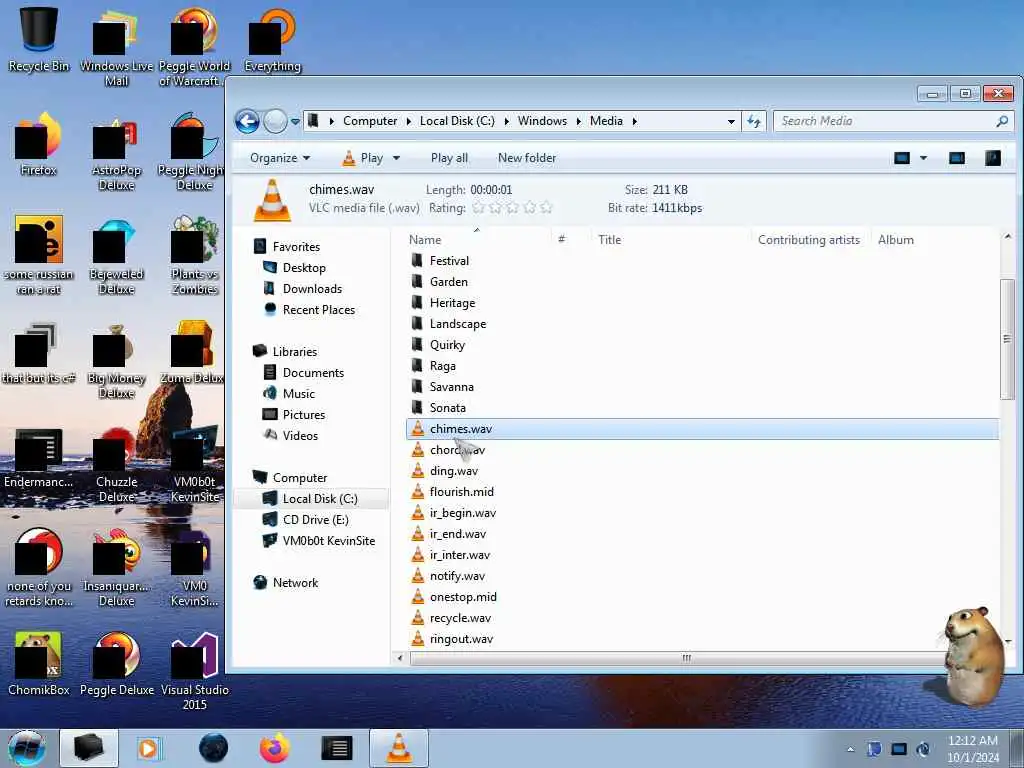Click Windows in the address breadcrumb
The image size is (1024, 768).
pos(542,121)
